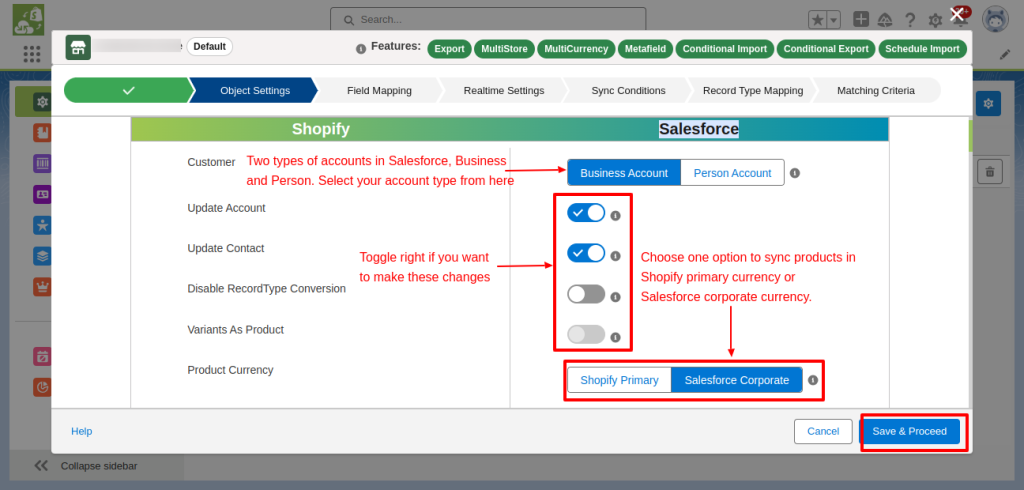1024x490 pixels.
Task: Collapse the sidebar
Action: point(86,466)
